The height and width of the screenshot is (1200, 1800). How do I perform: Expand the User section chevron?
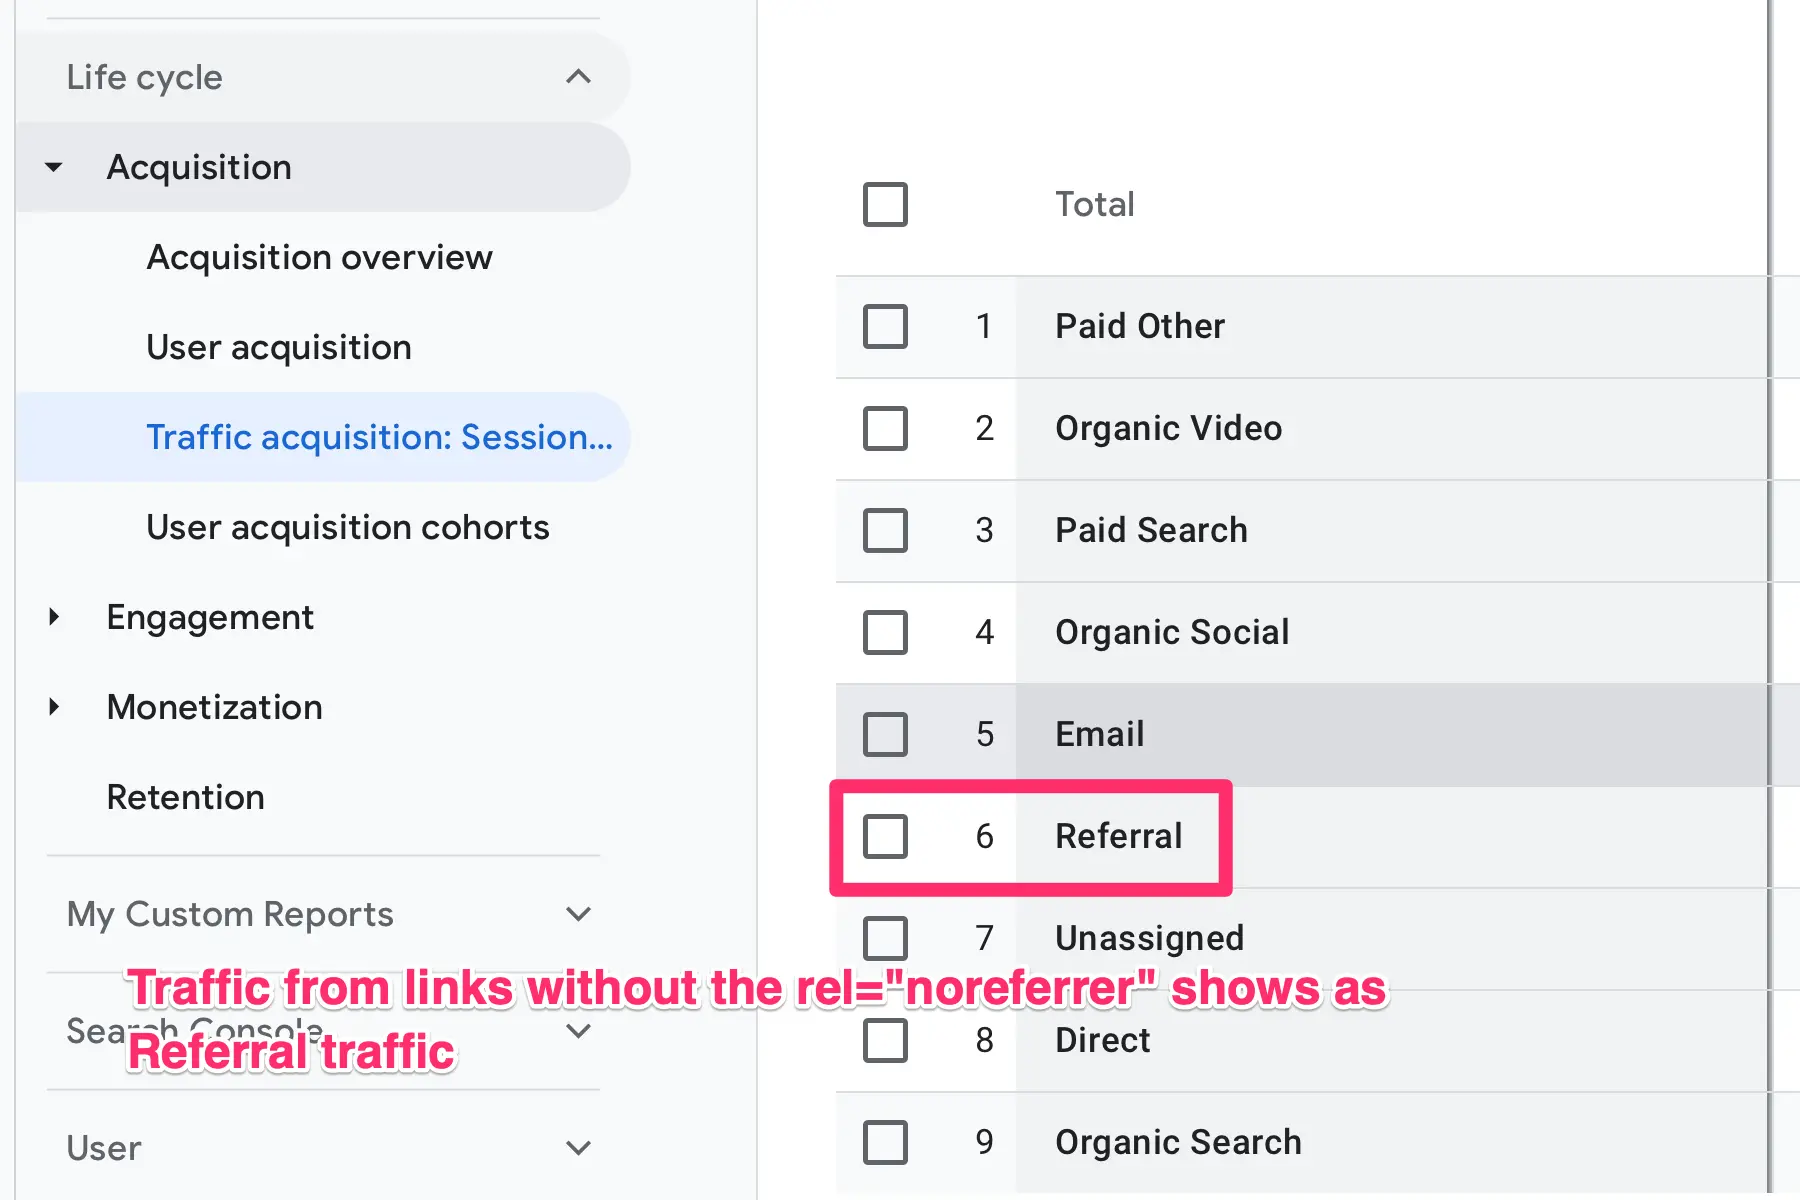(578, 1147)
